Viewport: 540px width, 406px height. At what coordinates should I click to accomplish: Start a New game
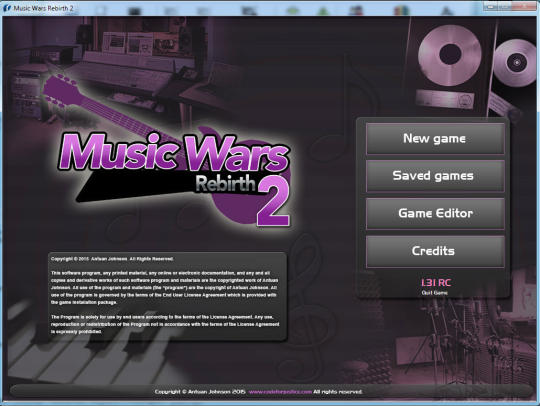tap(435, 139)
